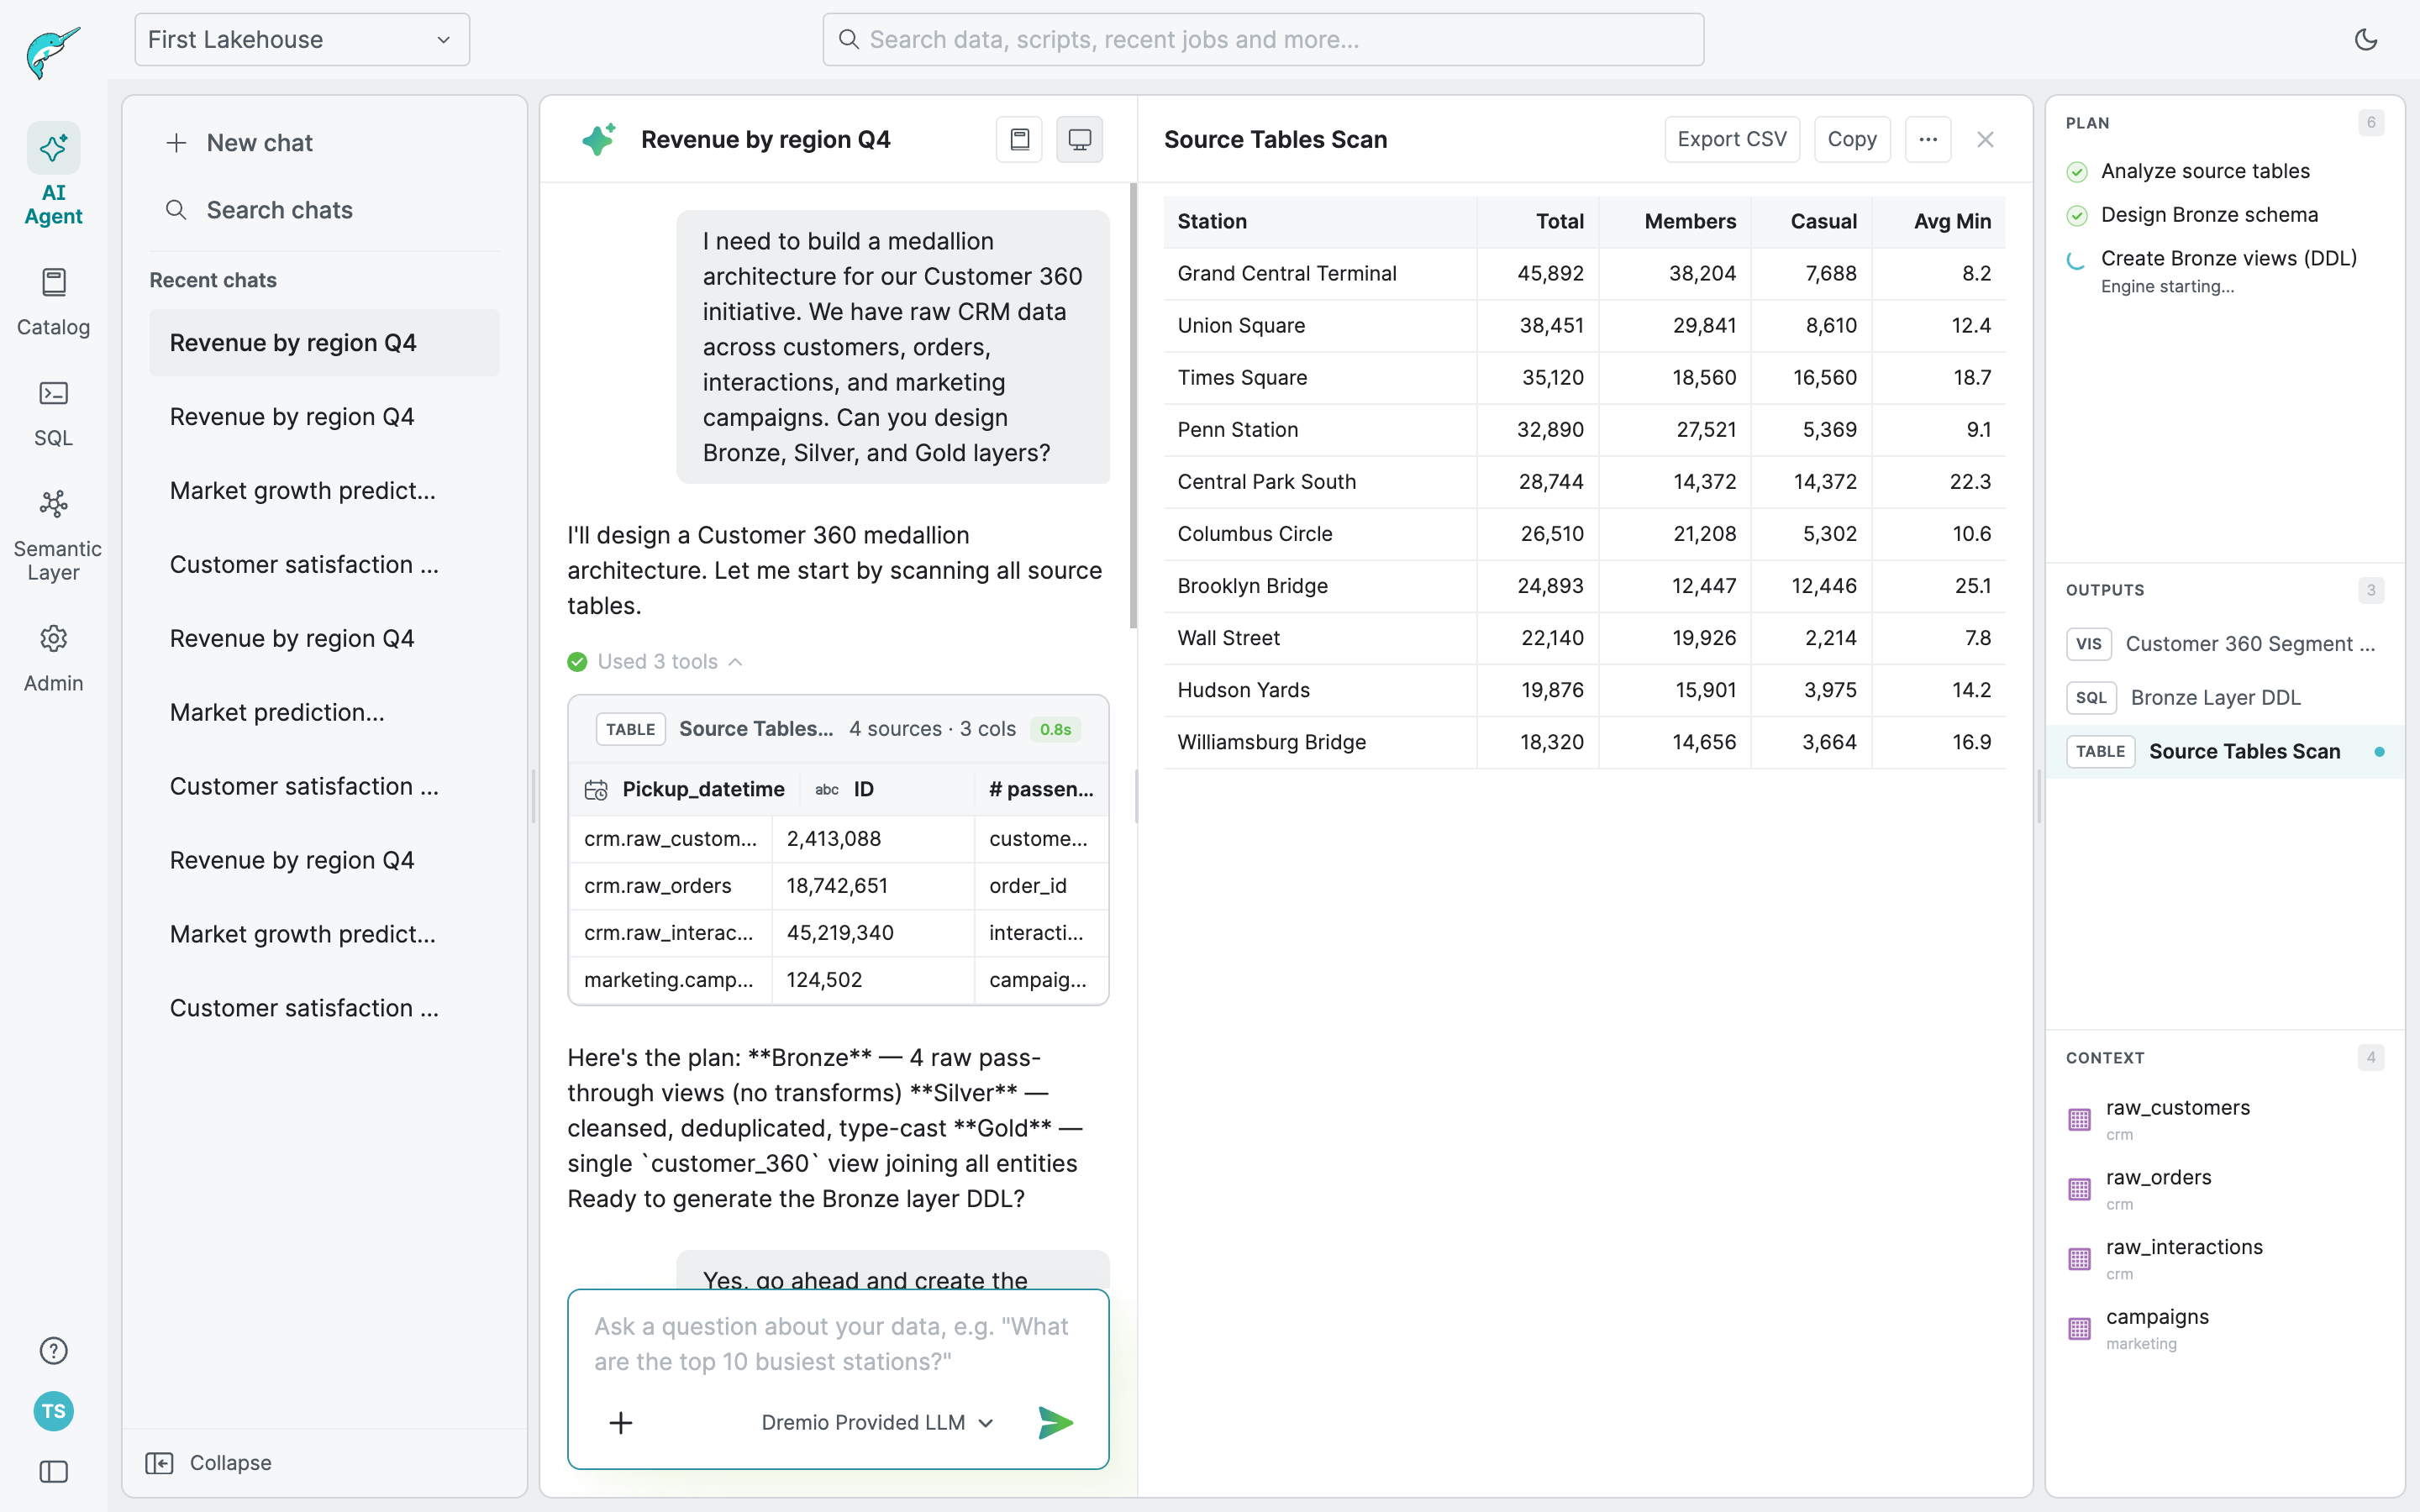Viewport: 2420px width, 1512px height.
Task: Open help via the question mark icon
Action: 53,1350
